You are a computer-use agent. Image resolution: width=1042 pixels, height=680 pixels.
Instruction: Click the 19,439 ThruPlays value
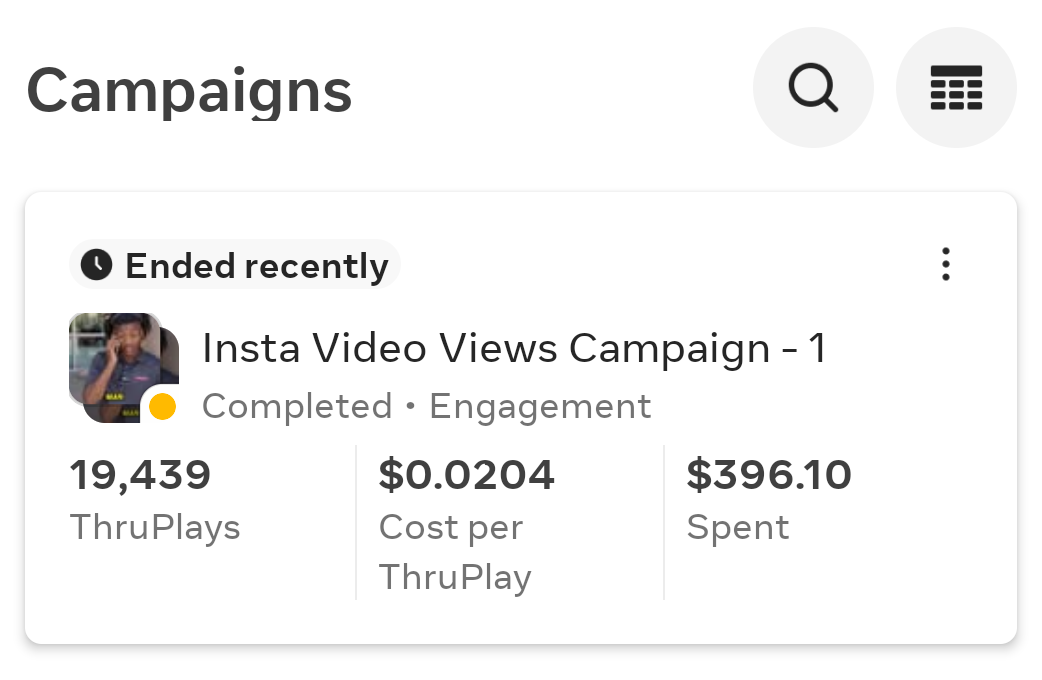[x=140, y=474]
